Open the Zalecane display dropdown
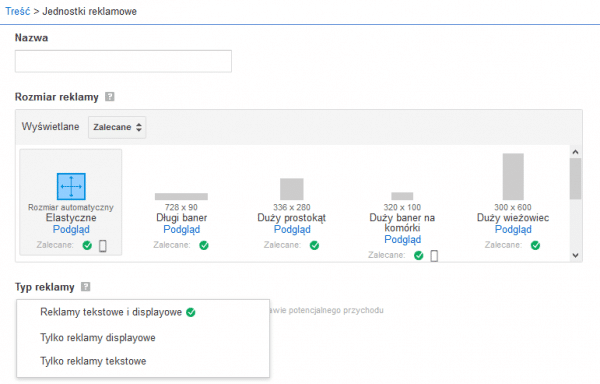The image size is (600, 384). pyautogui.click(x=117, y=127)
